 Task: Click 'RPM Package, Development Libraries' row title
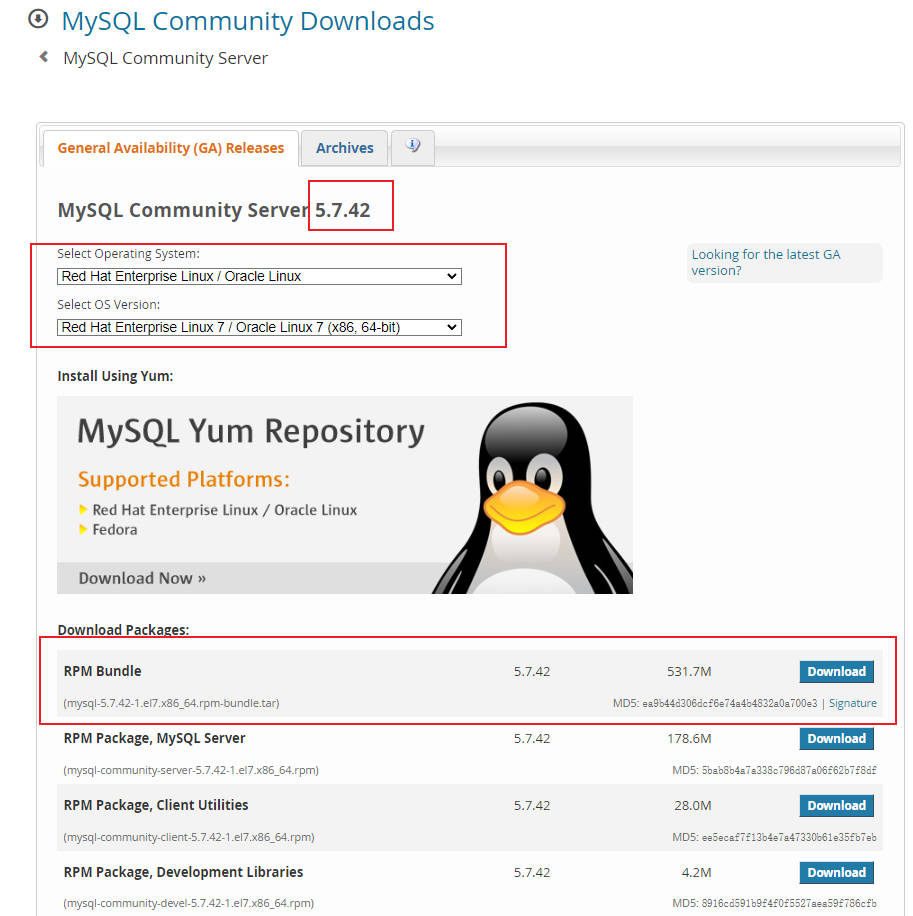click(x=183, y=872)
